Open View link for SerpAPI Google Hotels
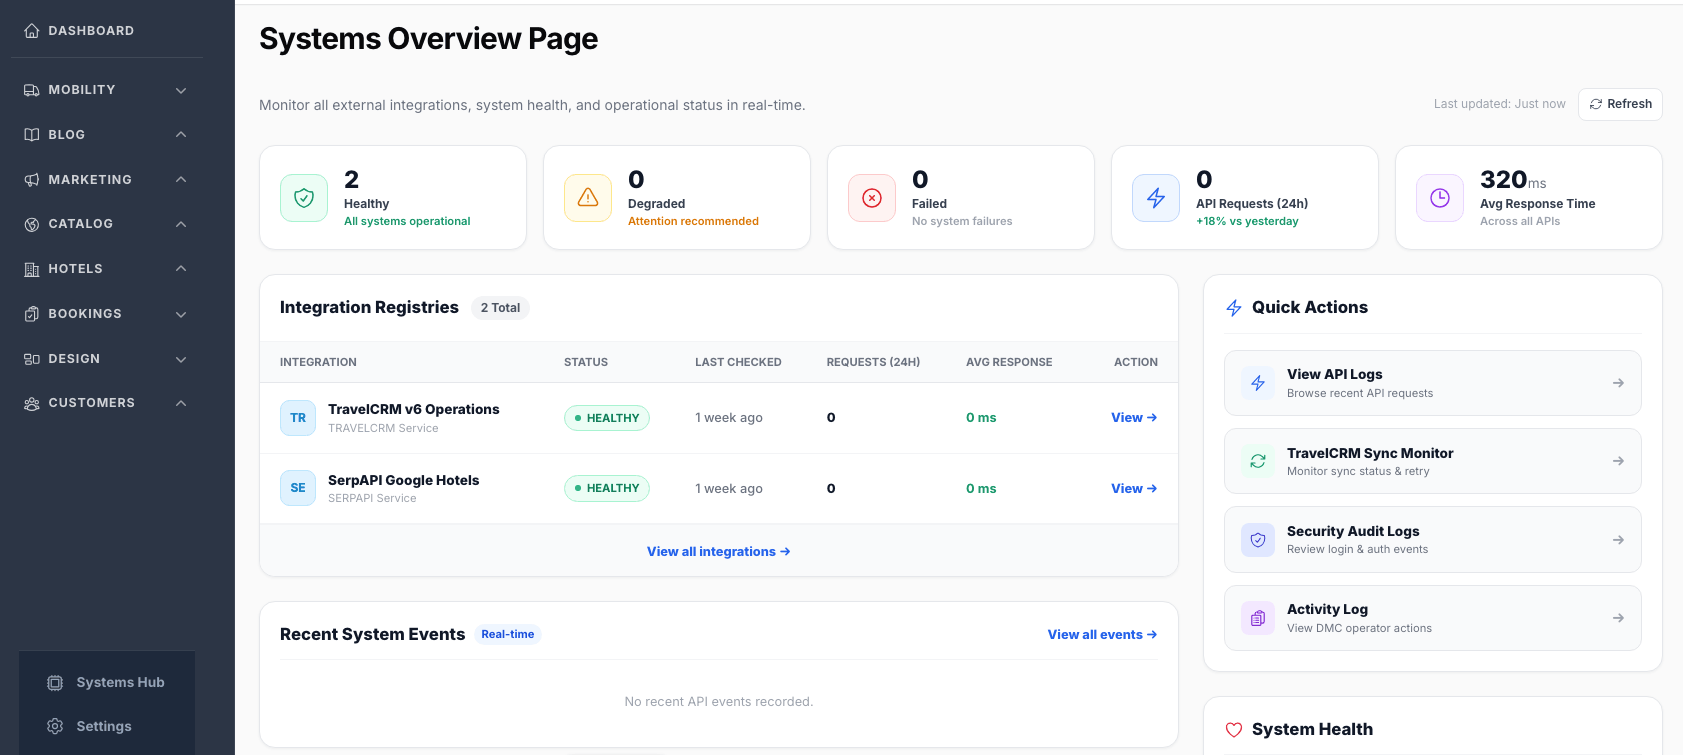Viewport: 1683px width, 755px height. (1134, 488)
